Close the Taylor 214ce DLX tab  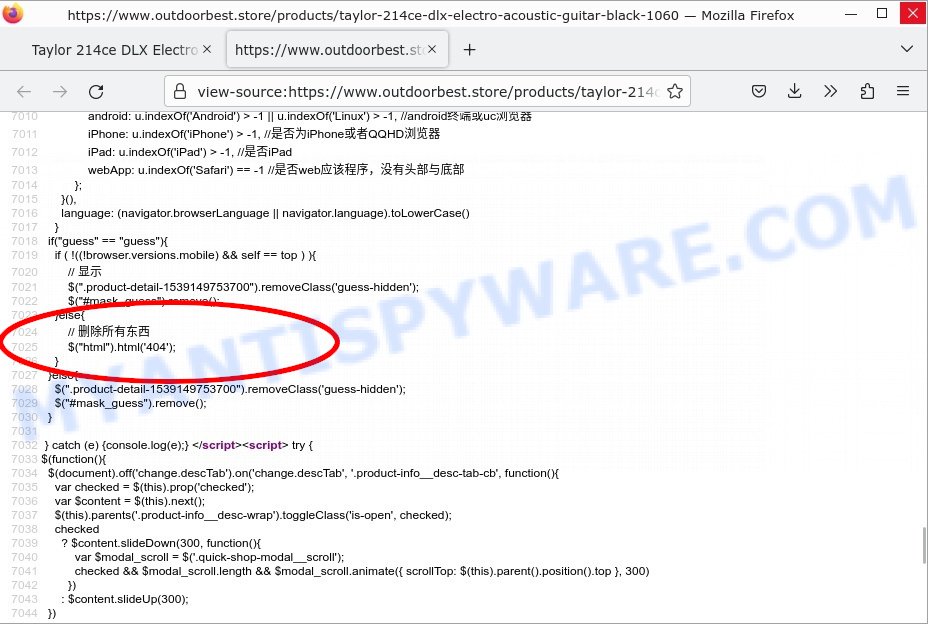(207, 49)
